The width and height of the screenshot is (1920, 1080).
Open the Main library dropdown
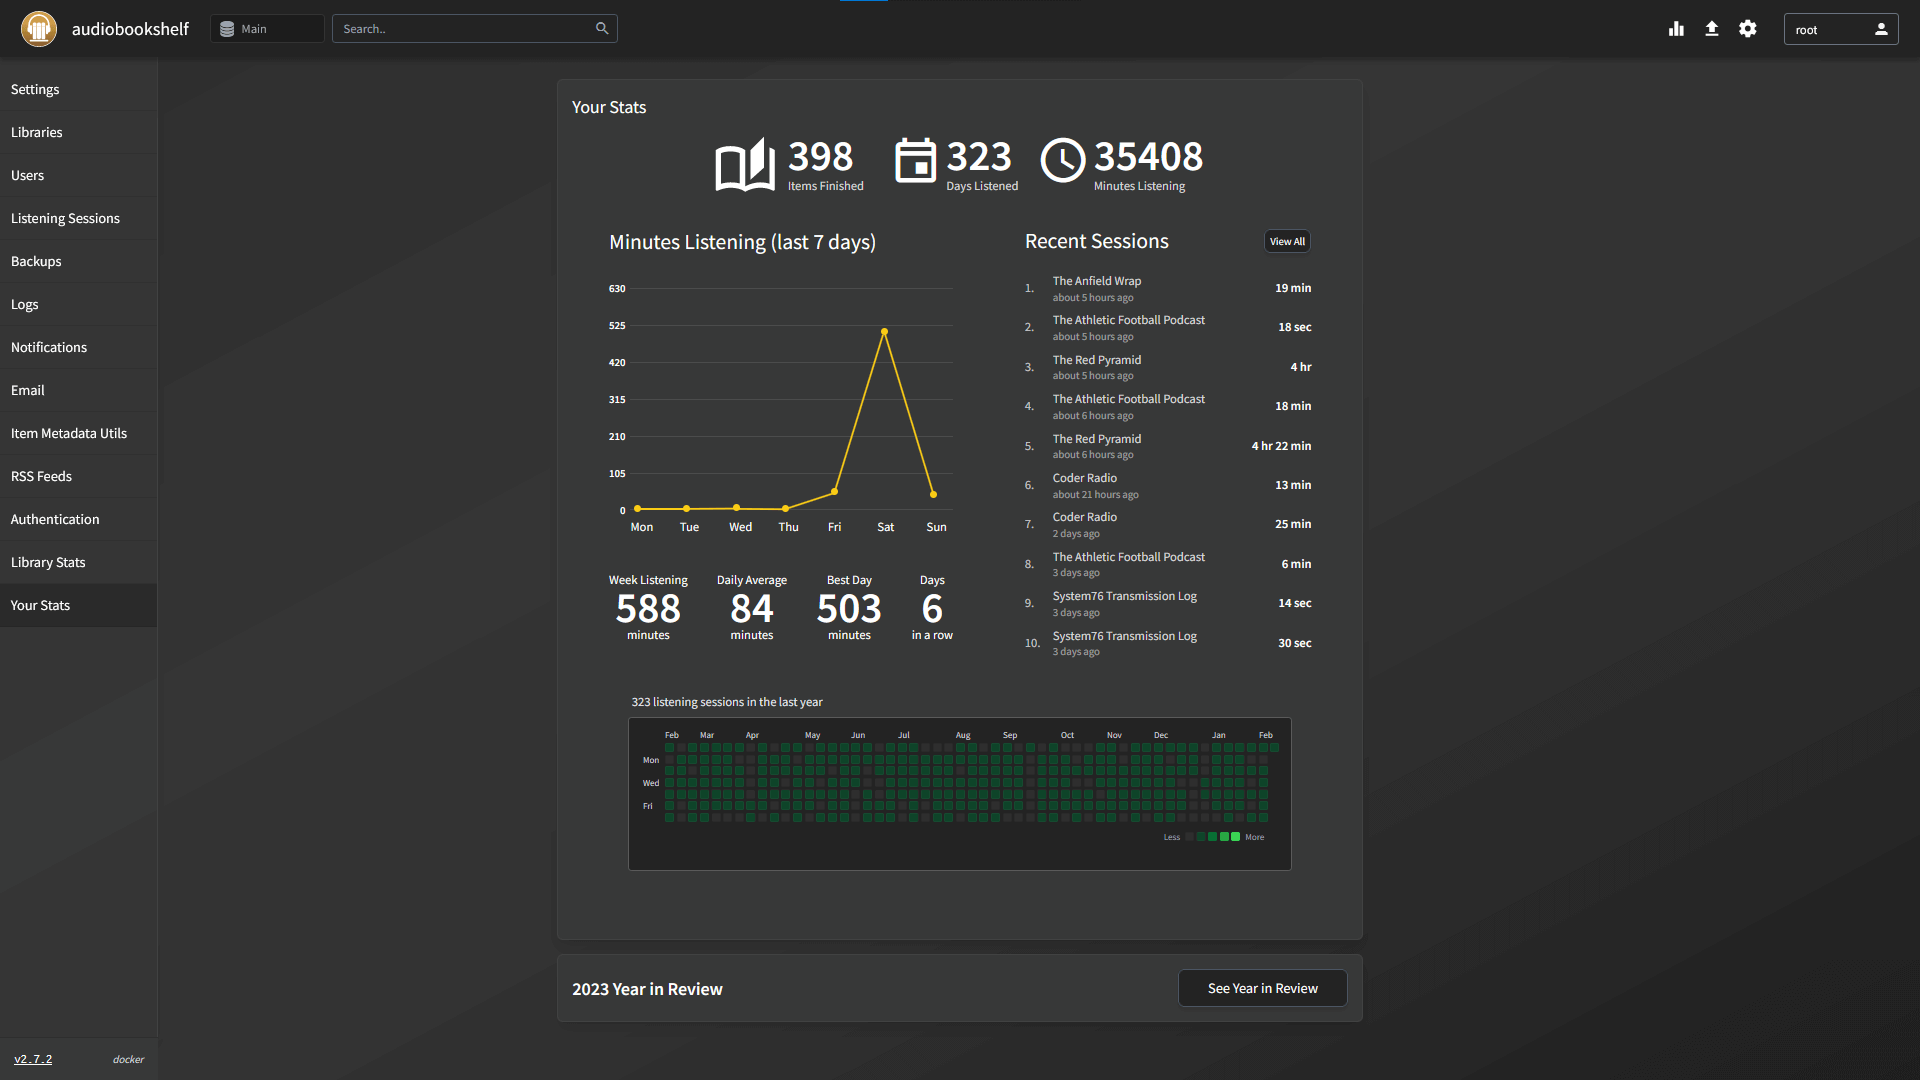coord(267,29)
